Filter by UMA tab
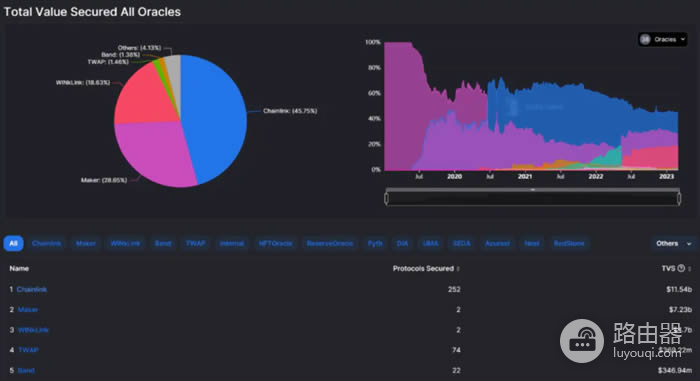The height and width of the screenshot is (381, 700). pyautogui.click(x=430, y=243)
